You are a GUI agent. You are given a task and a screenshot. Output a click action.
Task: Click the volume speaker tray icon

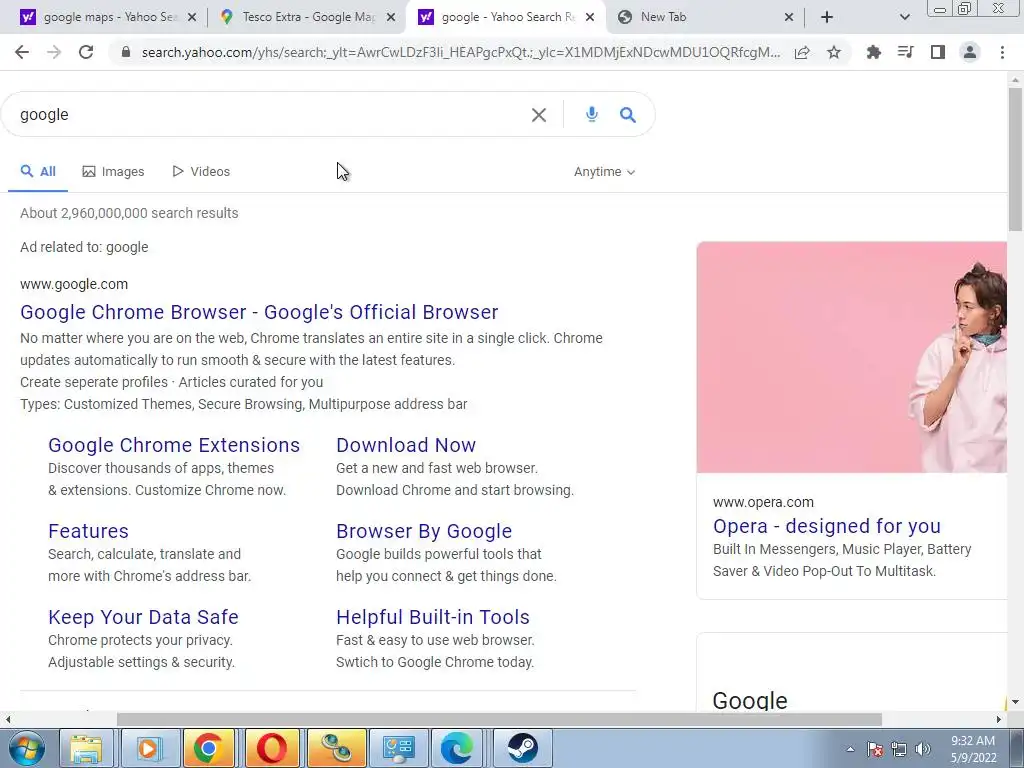(923, 749)
